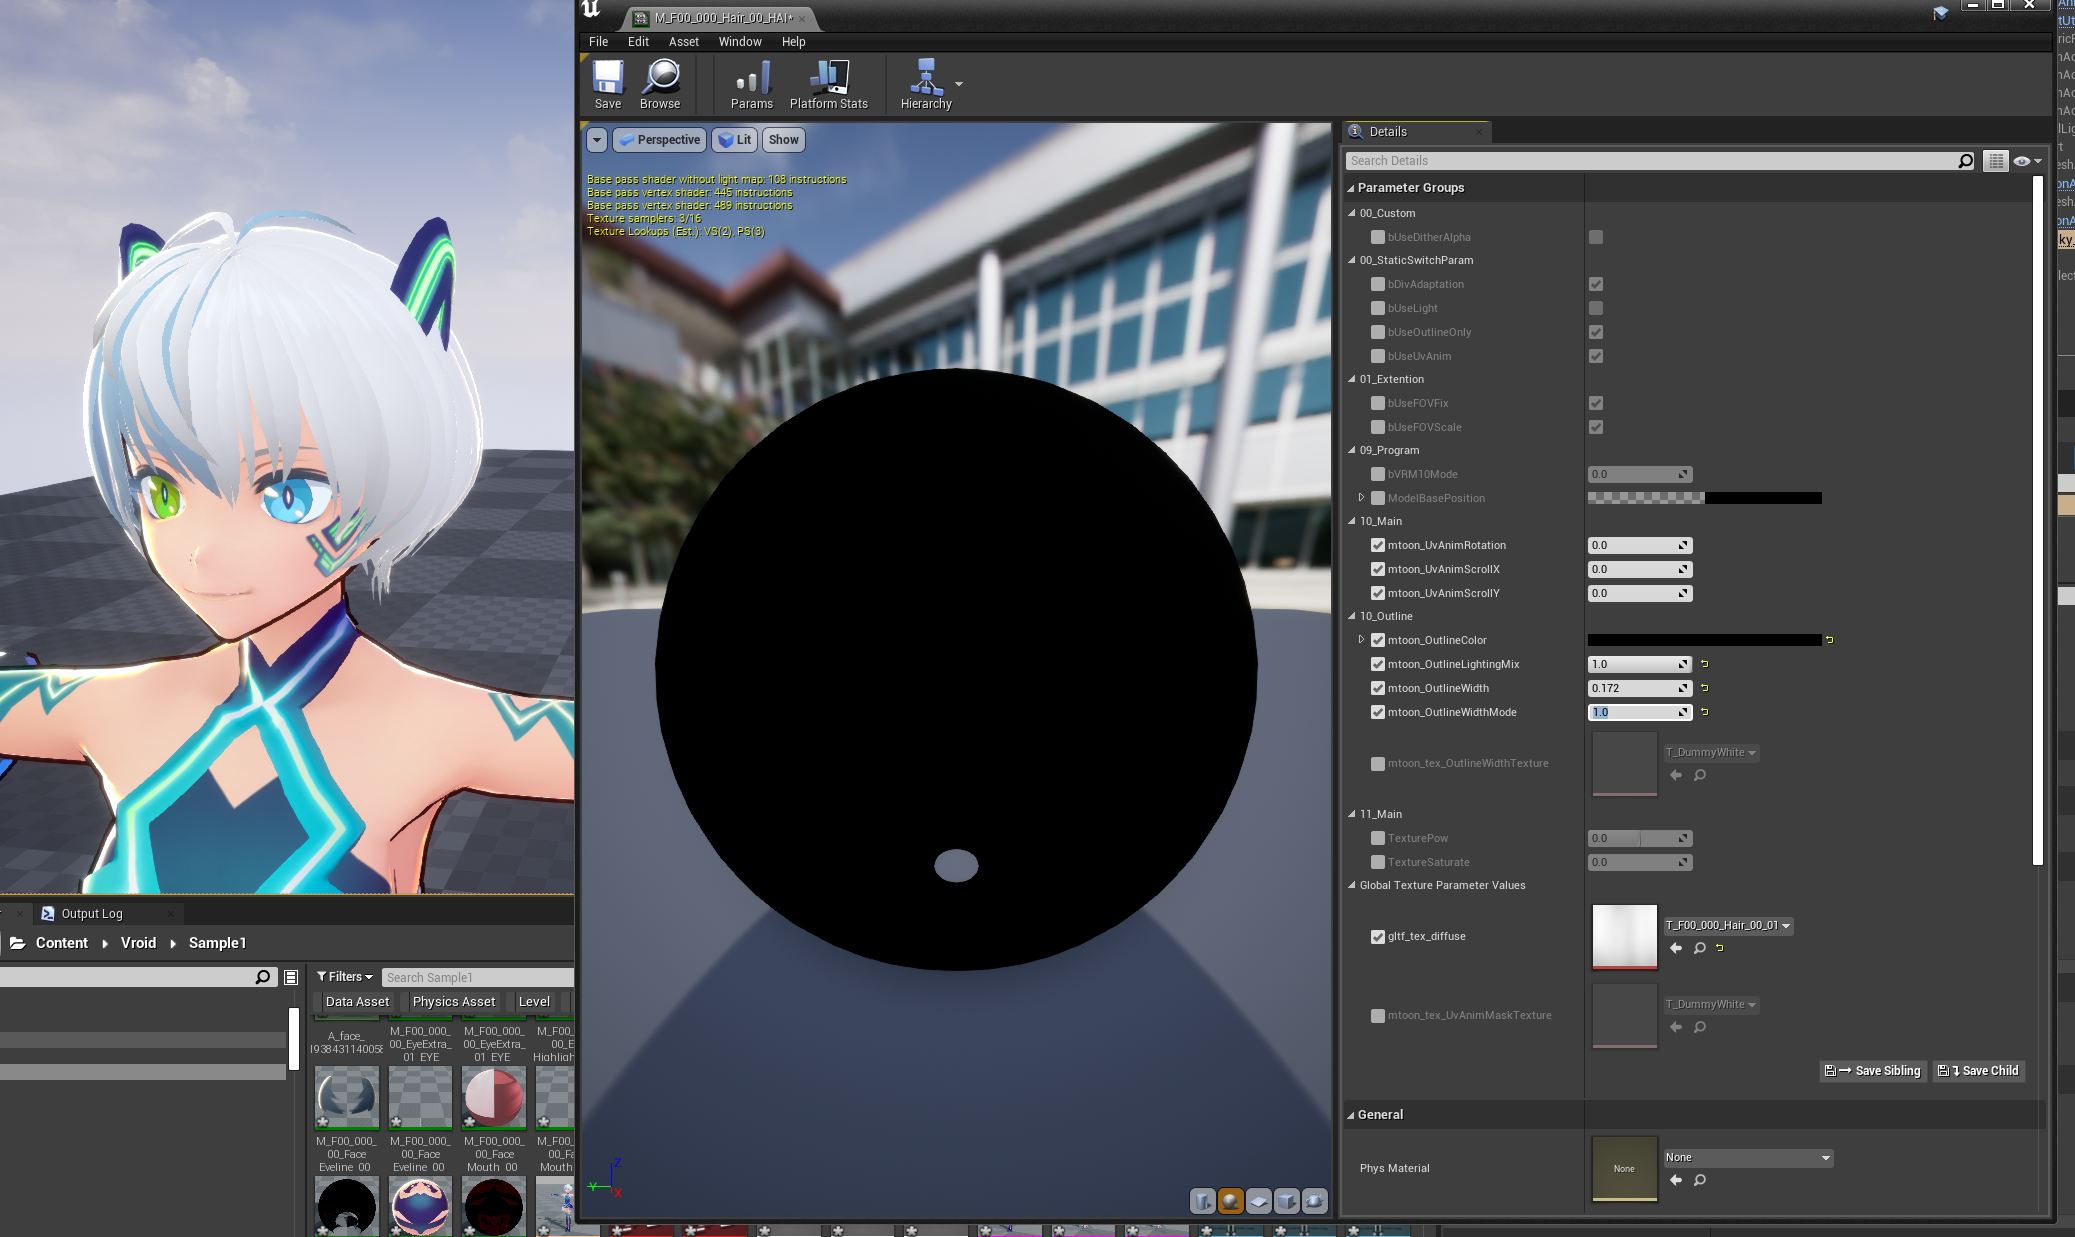The image size is (2075, 1237).
Task: Click the Search Details input field
Action: click(1650, 160)
